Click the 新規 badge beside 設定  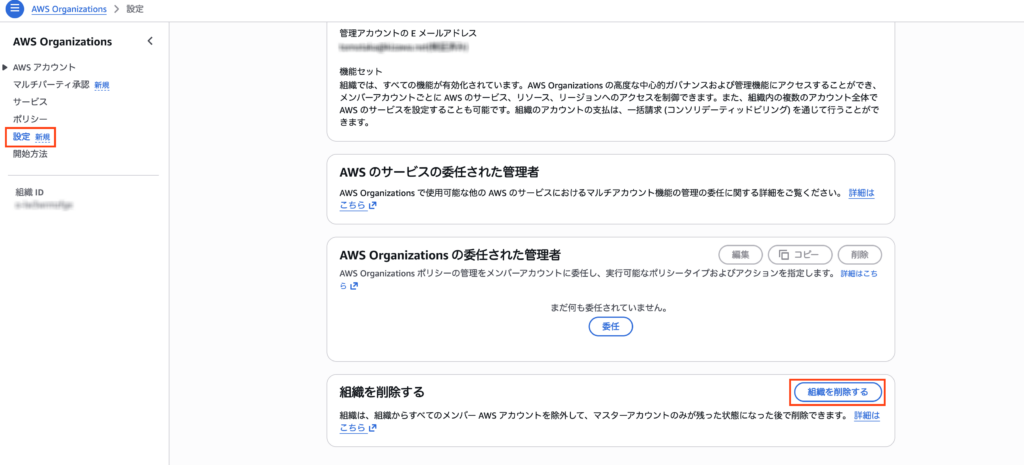tap(43, 136)
